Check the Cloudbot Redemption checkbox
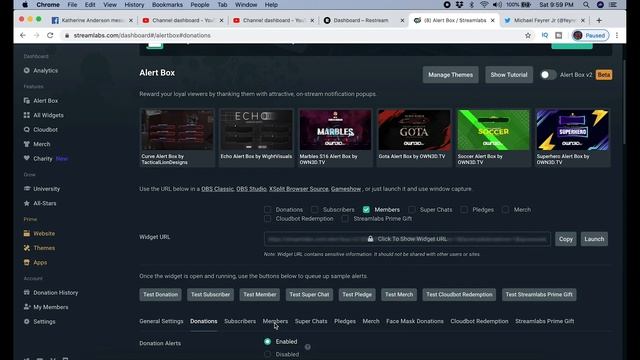Image resolution: width=640 pixels, height=360 pixels. click(x=267, y=219)
